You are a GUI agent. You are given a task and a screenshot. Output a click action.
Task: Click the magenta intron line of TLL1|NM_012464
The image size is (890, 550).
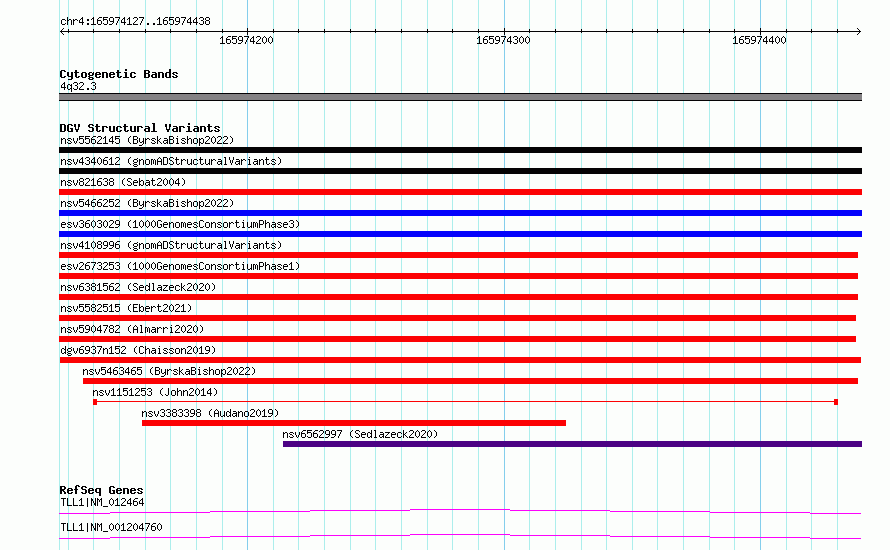[460, 511]
